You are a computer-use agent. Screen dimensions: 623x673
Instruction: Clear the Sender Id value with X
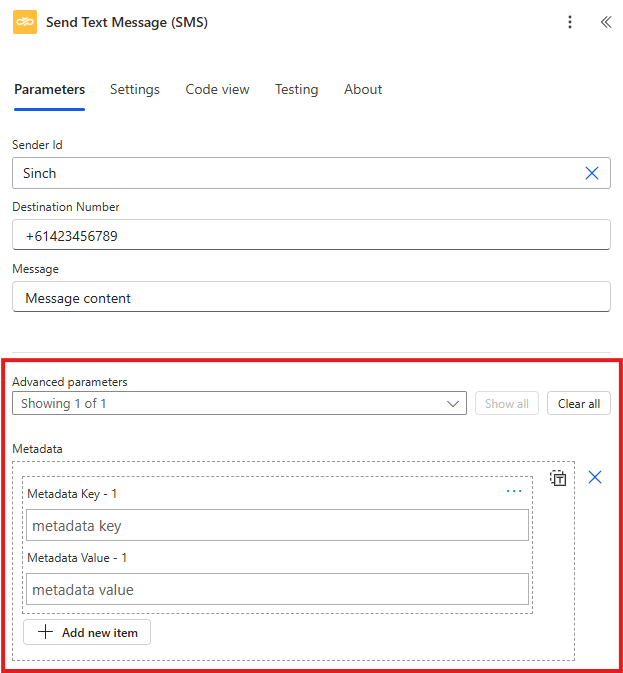point(592,173)
